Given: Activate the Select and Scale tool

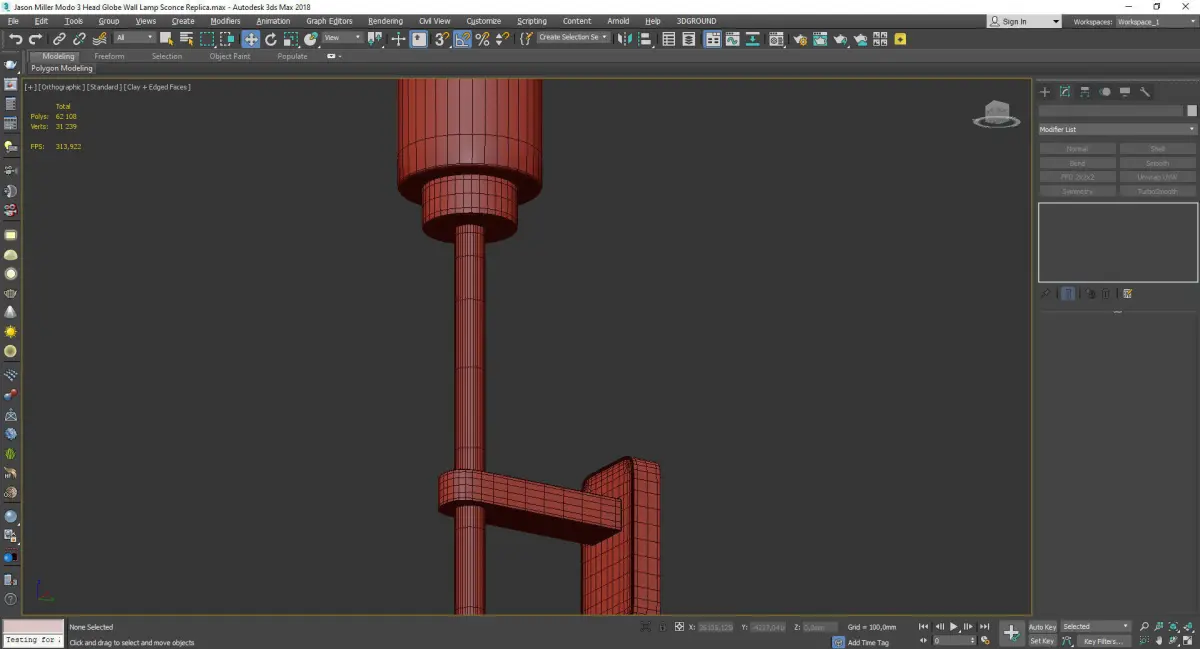Looking at the screenshot, I should 290,39.
